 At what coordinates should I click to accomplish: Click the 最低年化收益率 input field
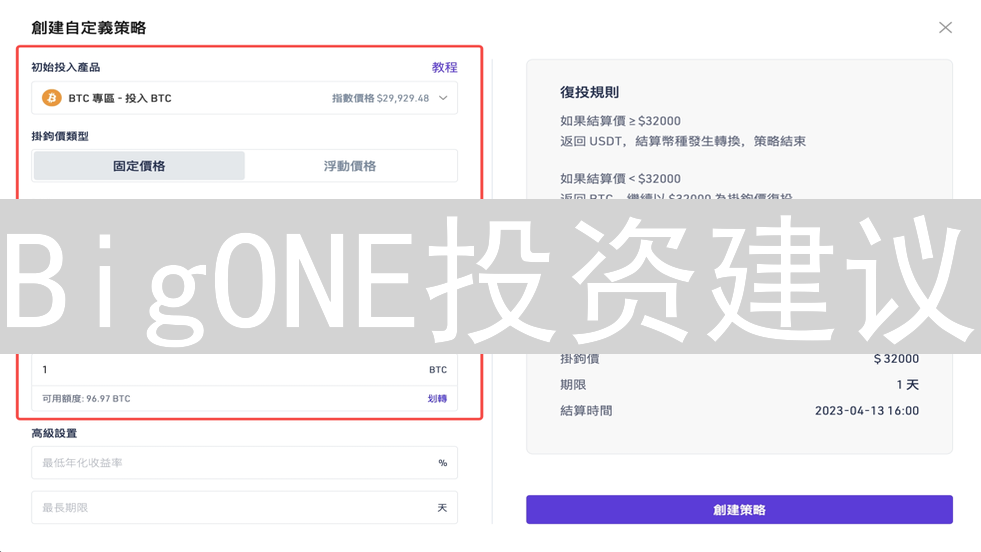pos(245,463)
